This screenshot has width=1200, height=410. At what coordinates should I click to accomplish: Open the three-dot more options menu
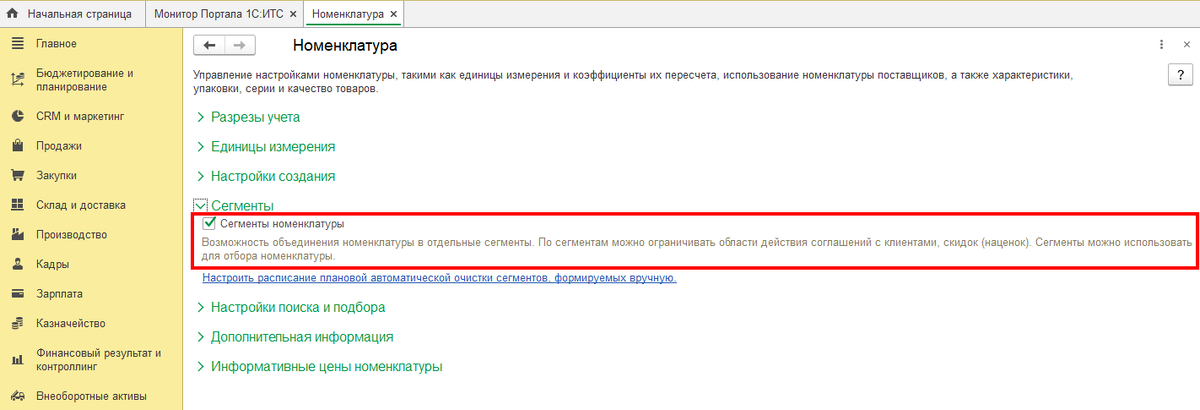1161,45
